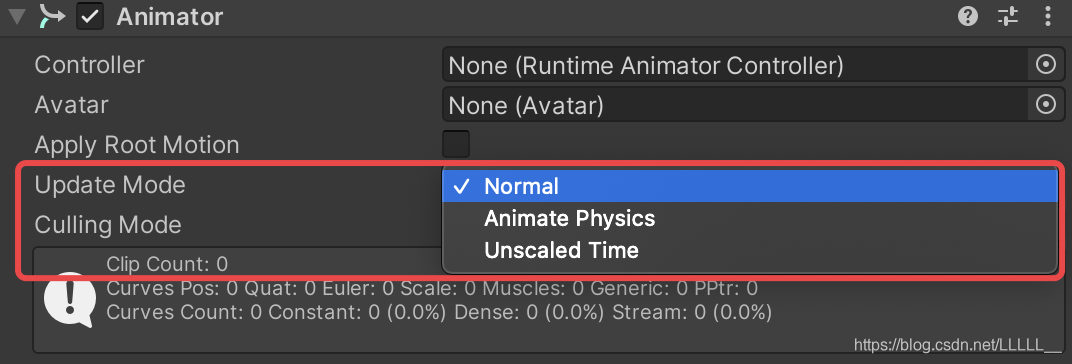Click the Clip Count info text
The image size is (1072, 364).
tap(167, 264)
